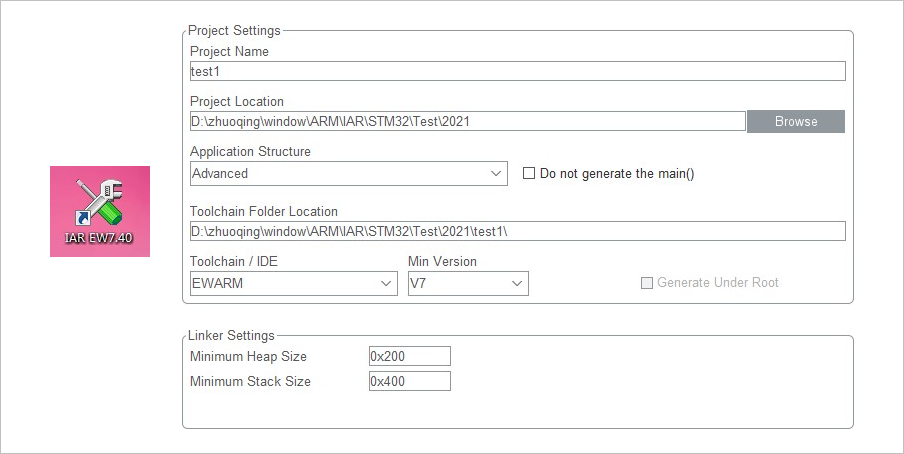Click the IAR EW7.40 label under the icon
Screen dimensions: 904x454
[99, 238]
